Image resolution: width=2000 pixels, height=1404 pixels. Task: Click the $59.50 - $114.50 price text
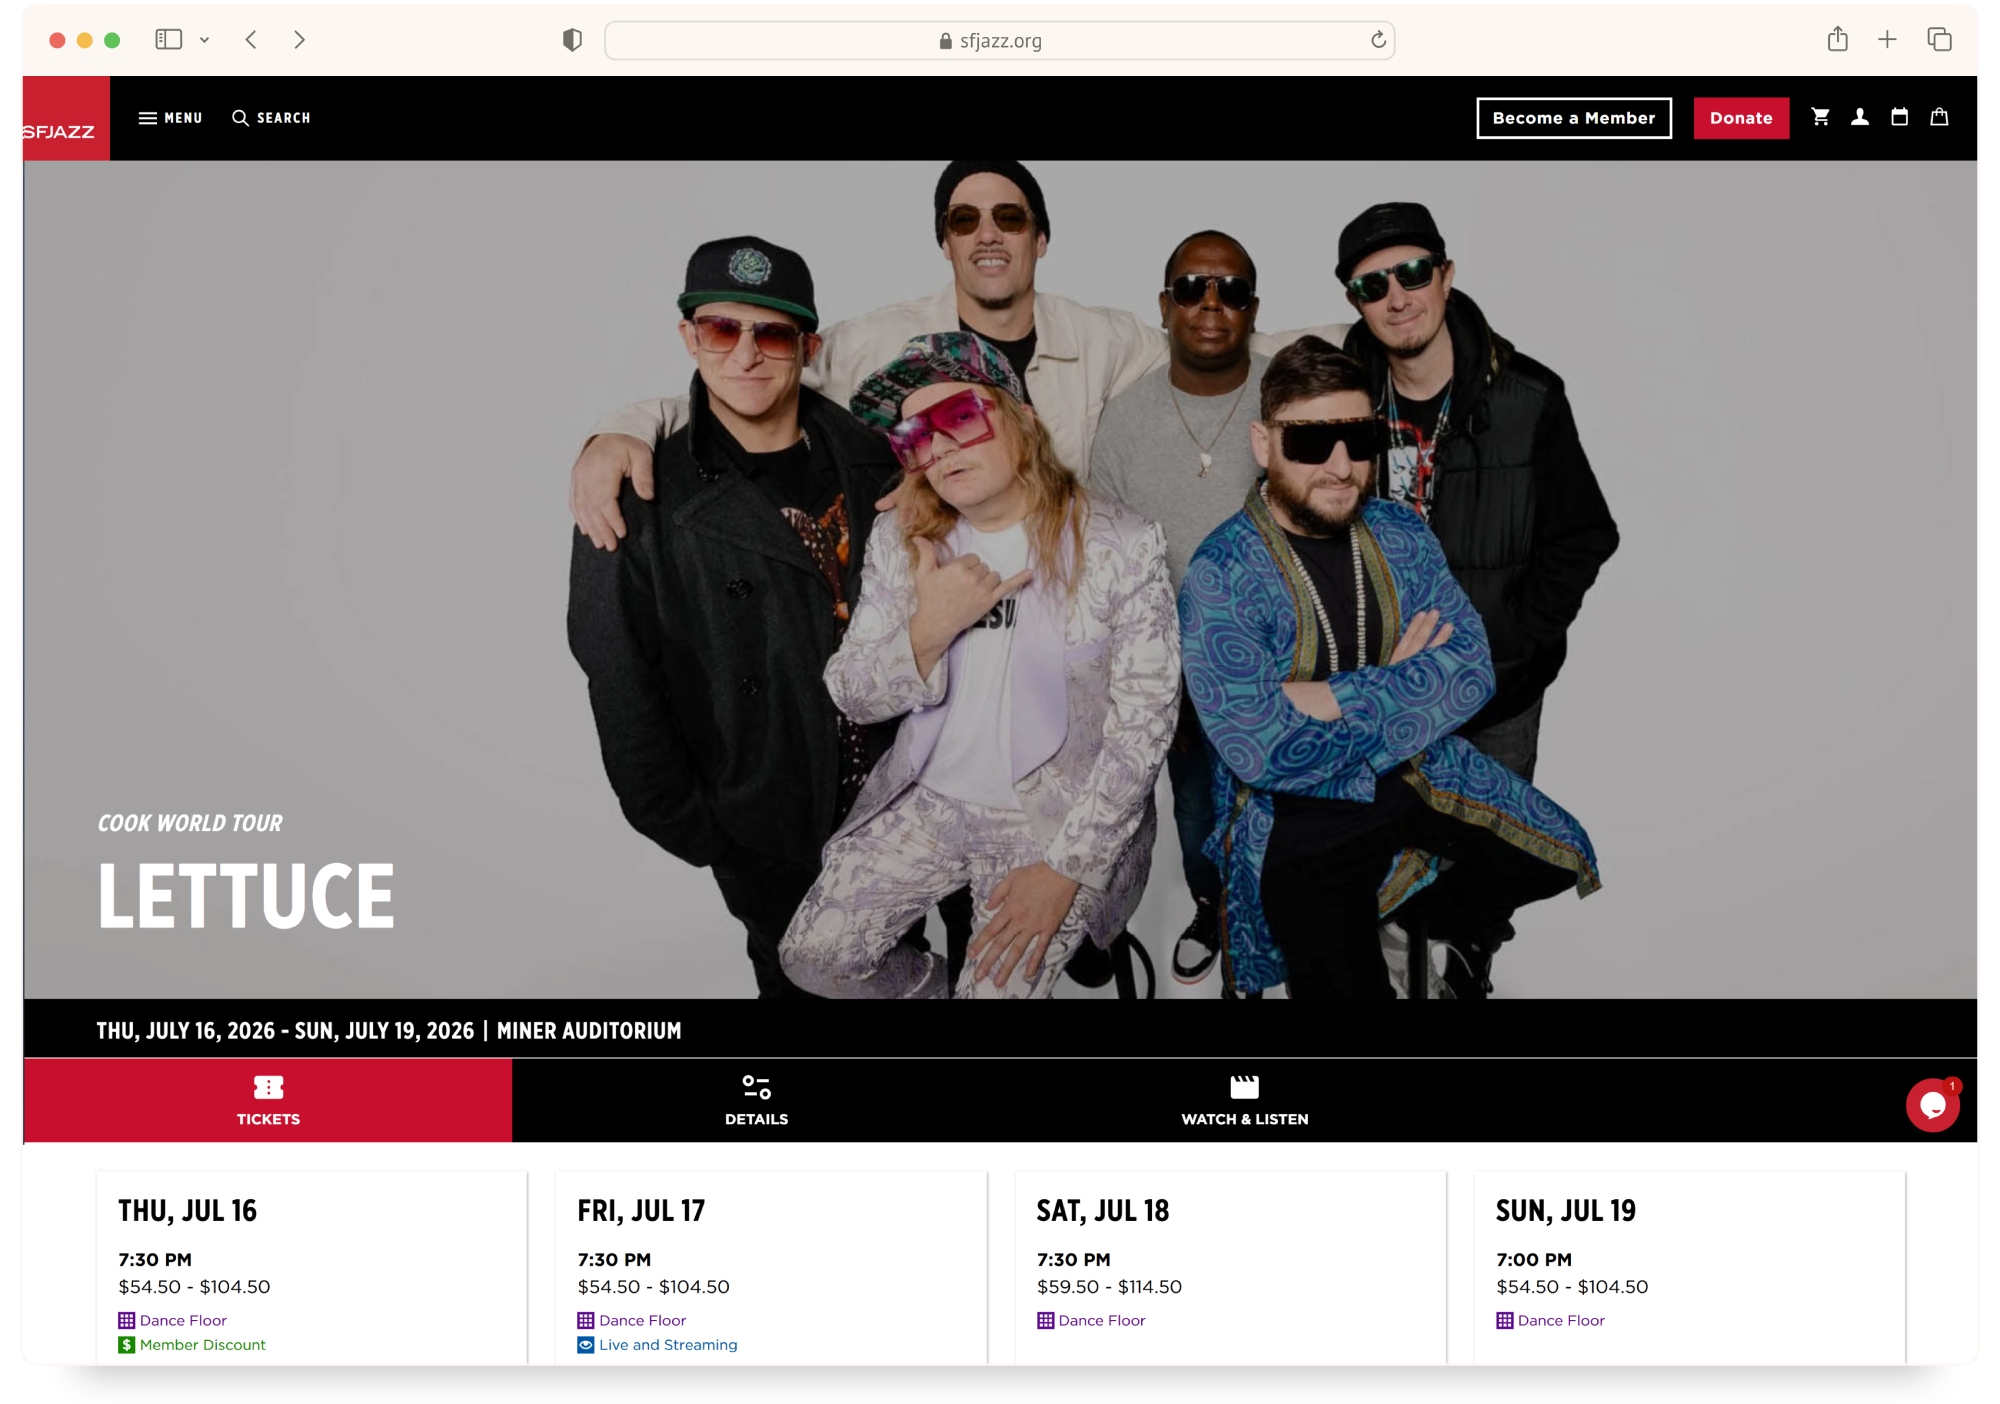(x=1109, y=1287)
